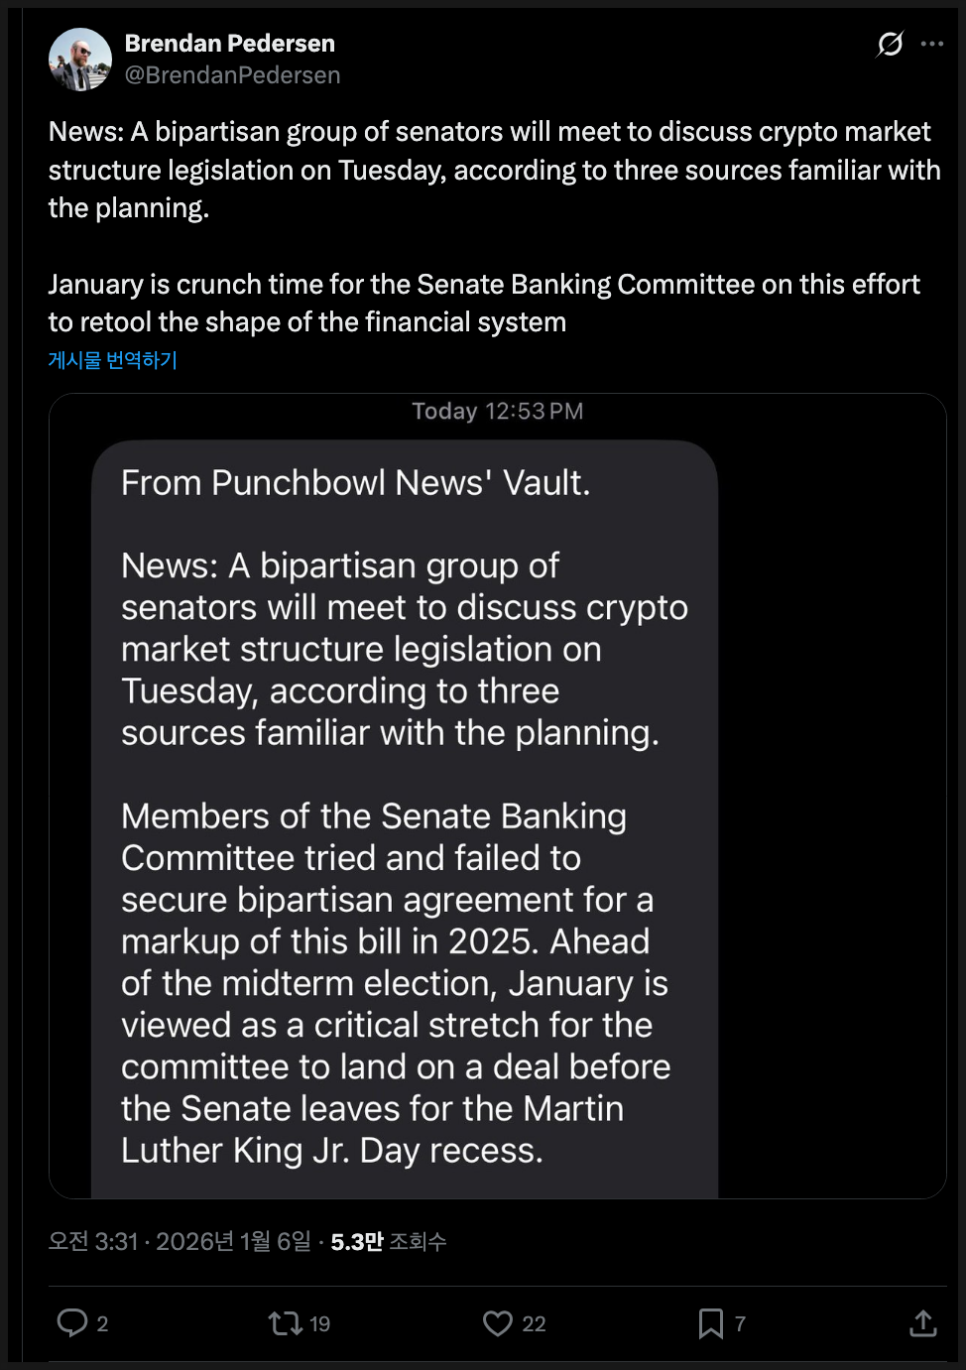
Task: Like the post with the heart icon
Action: tap(497, 1323)
